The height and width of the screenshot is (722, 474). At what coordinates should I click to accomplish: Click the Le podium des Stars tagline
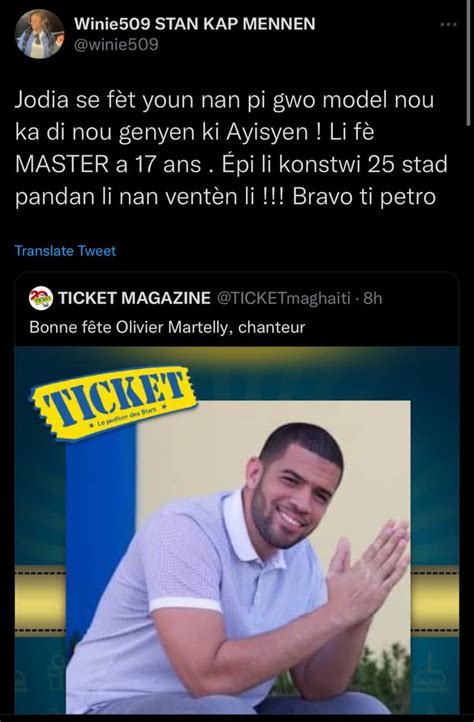tap(129, 417)
